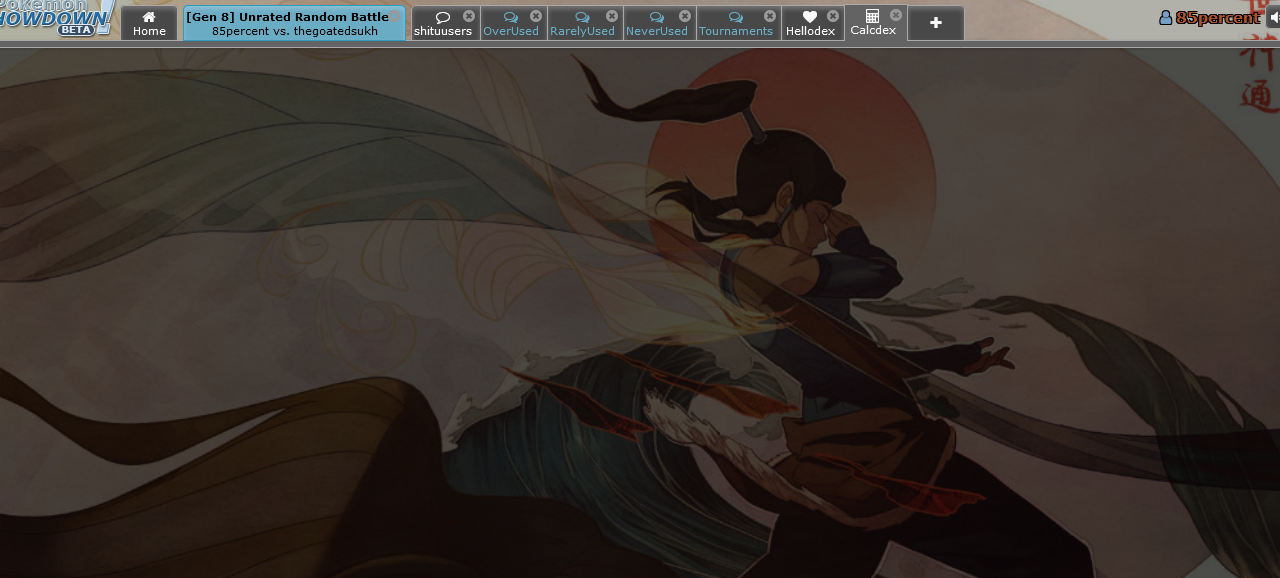This screenshot has height=578, width=1280.
Task: Click the plus button to join a room
Action: [x=935, y=23]
